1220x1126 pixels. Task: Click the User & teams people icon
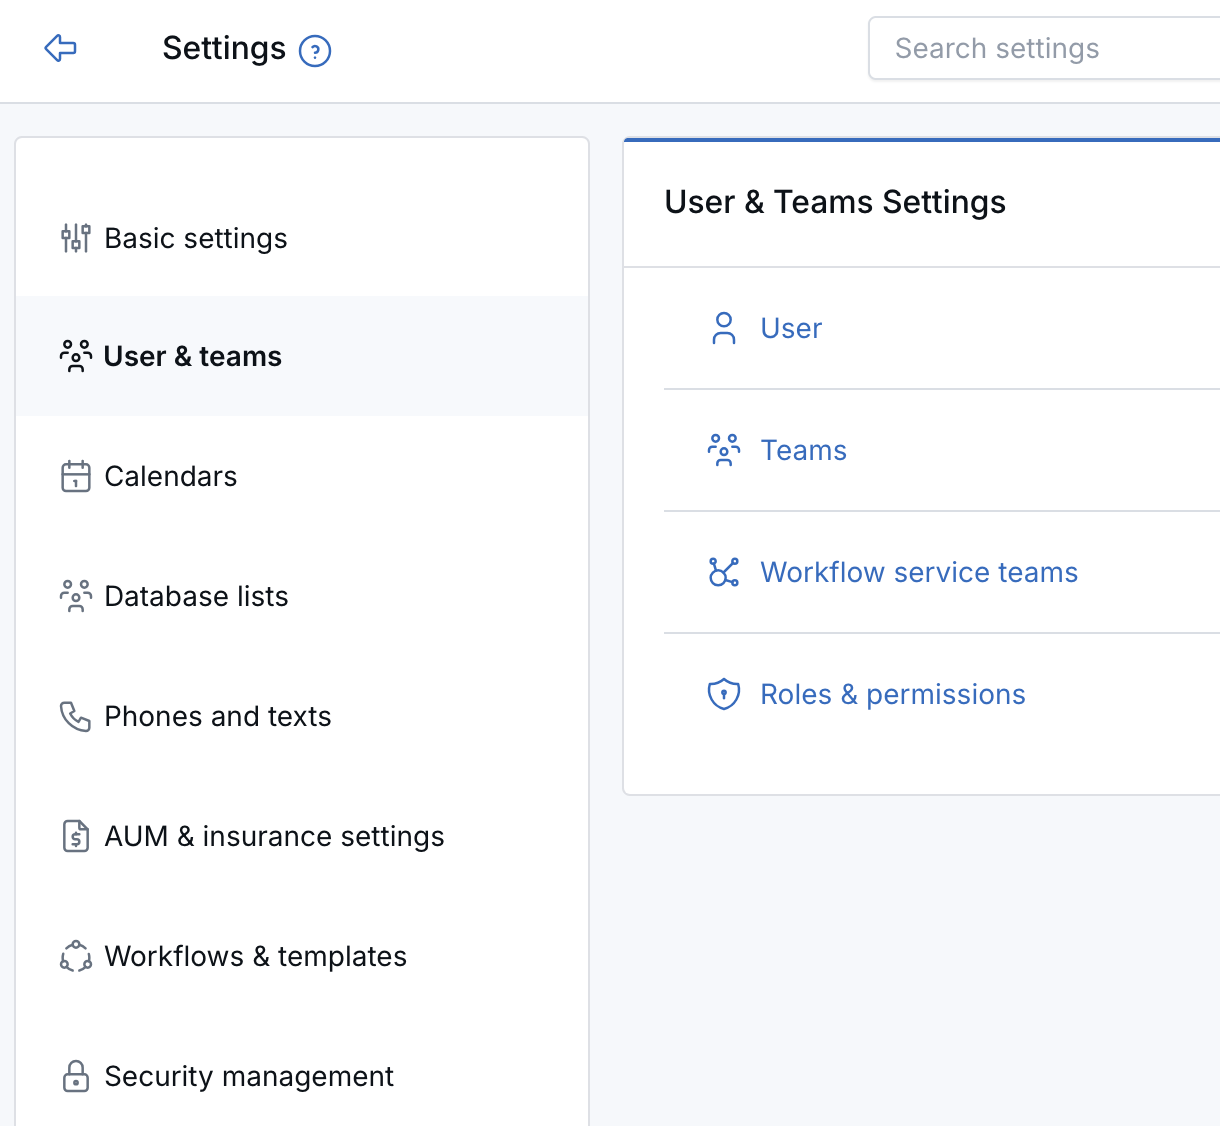click(x=76, y=356)
